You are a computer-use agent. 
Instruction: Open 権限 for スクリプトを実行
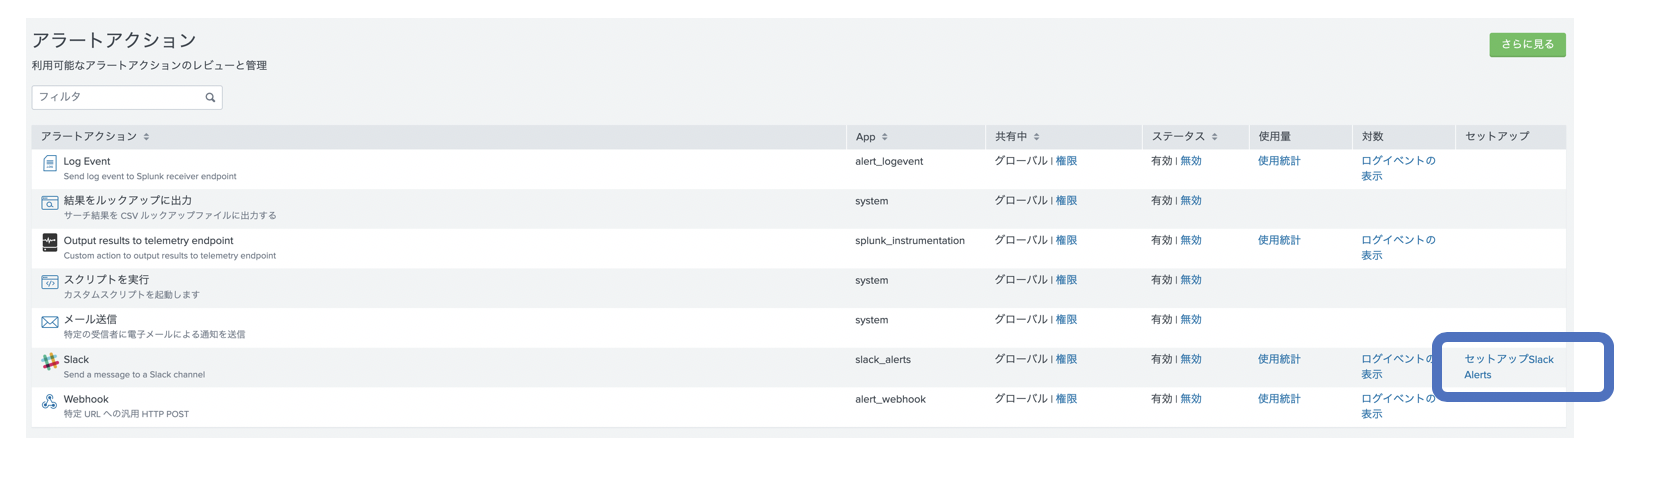[x=1066, y=280]
